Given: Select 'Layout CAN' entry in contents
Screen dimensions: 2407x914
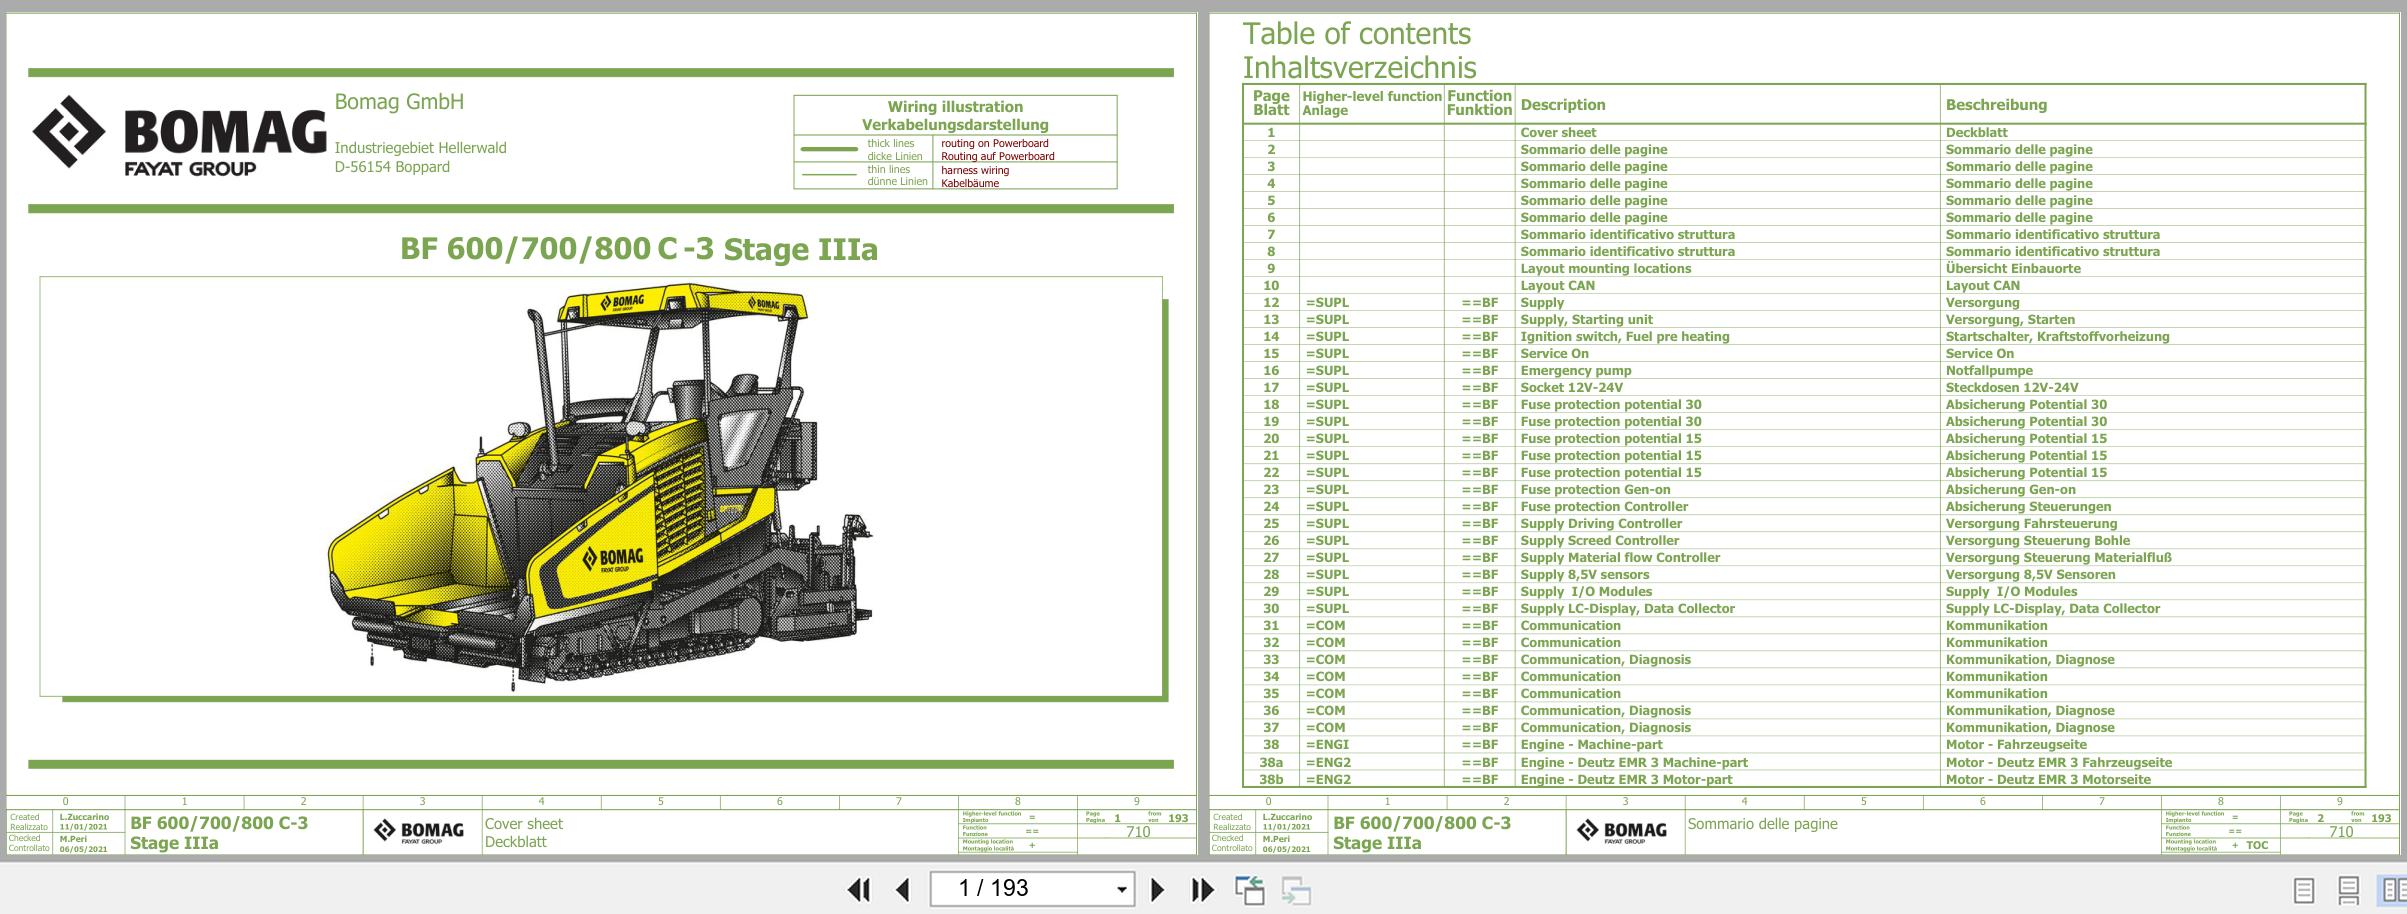Looking at the screenshot, I should coord(1557,286).
